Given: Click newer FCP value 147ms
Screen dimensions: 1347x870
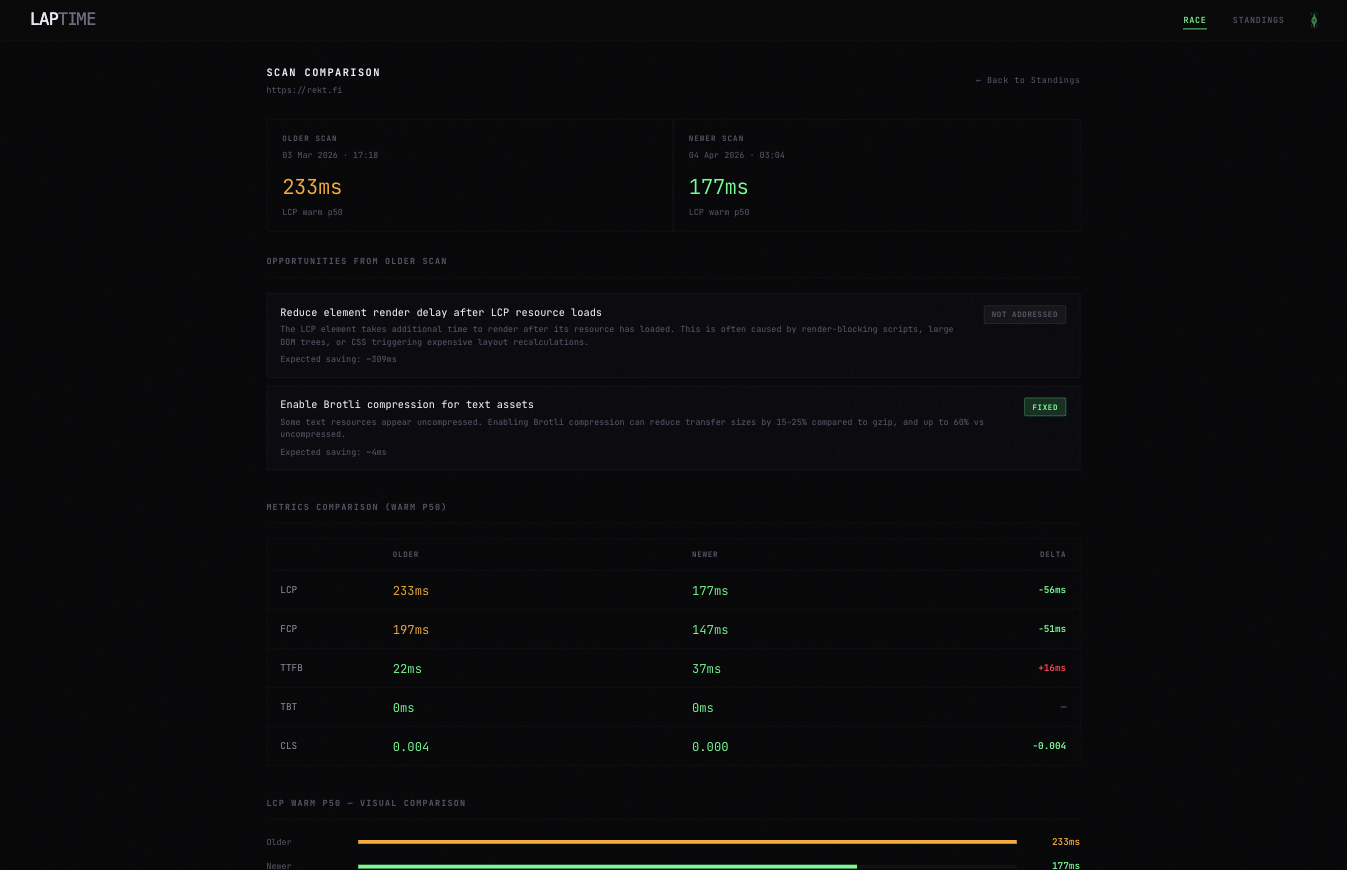Looking at the screenshot, I should pos(710,630).
